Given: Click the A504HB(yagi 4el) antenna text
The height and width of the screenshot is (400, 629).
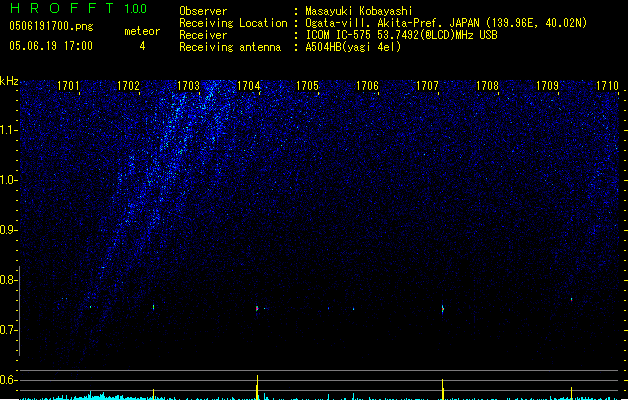Looking at the screenshot, I should point(353,47).
